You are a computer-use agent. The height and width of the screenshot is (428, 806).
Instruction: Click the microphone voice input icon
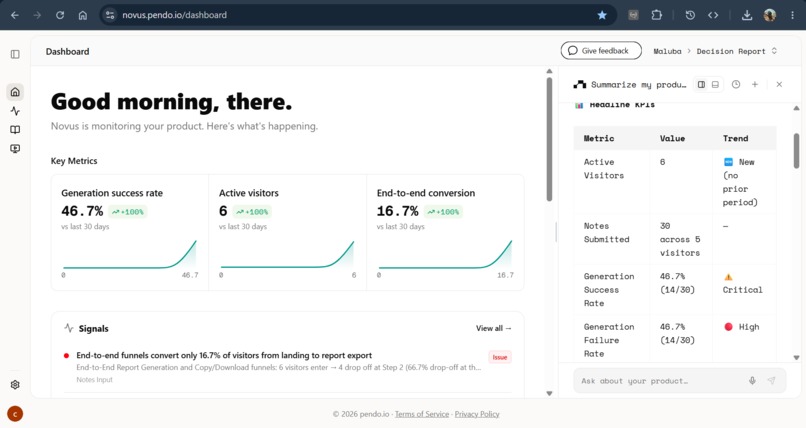752,381
